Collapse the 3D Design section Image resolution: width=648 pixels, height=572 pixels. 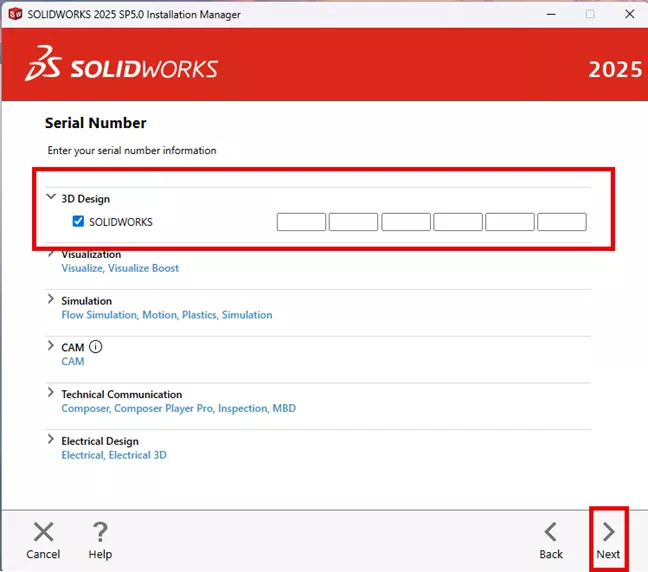[x=51, y=197]
